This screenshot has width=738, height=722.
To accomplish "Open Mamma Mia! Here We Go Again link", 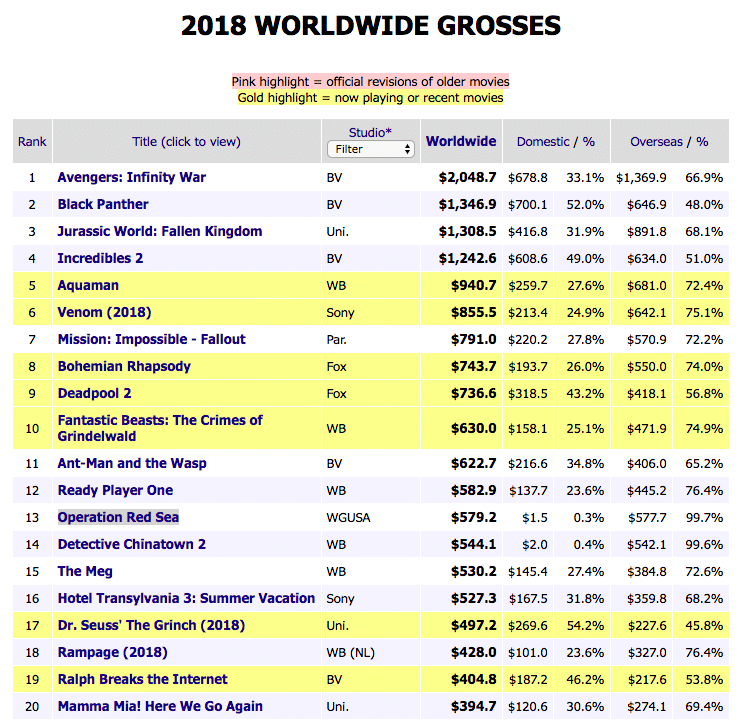I will 160,706.
